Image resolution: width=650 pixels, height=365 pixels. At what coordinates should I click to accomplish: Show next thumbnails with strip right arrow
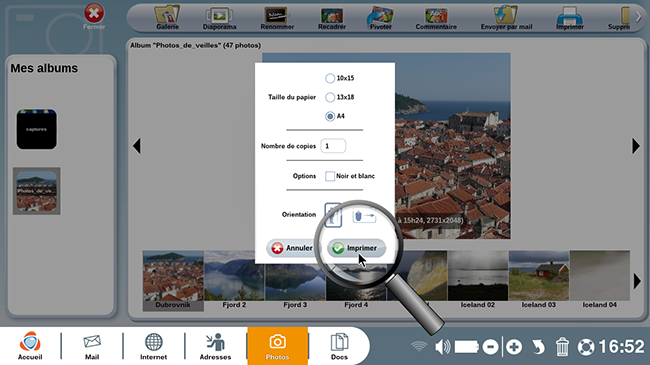click(637, 281)
